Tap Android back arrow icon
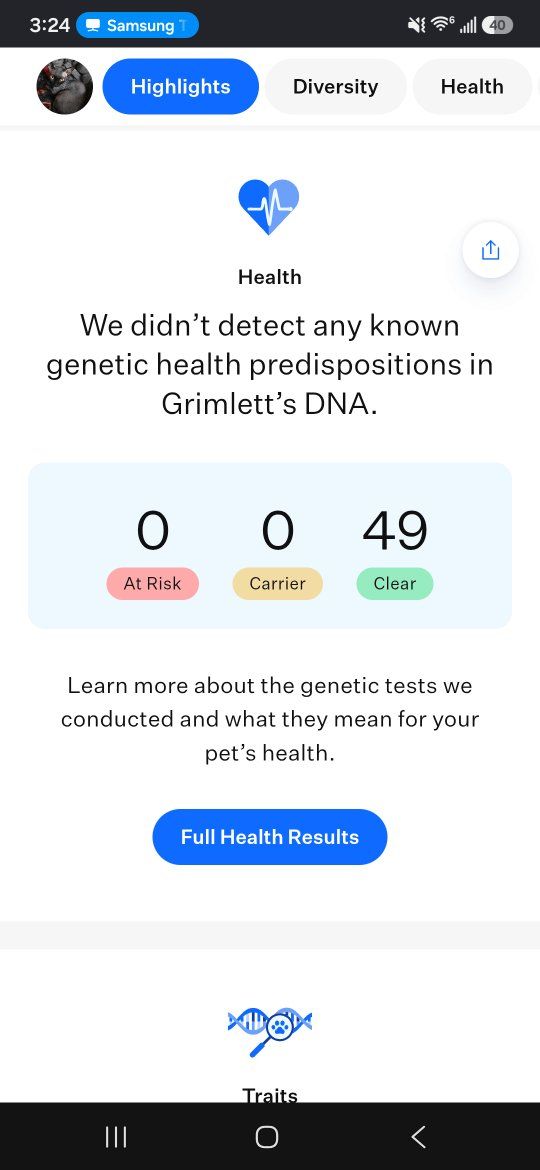540x1170 pixels. click(x=418, y=1136)
